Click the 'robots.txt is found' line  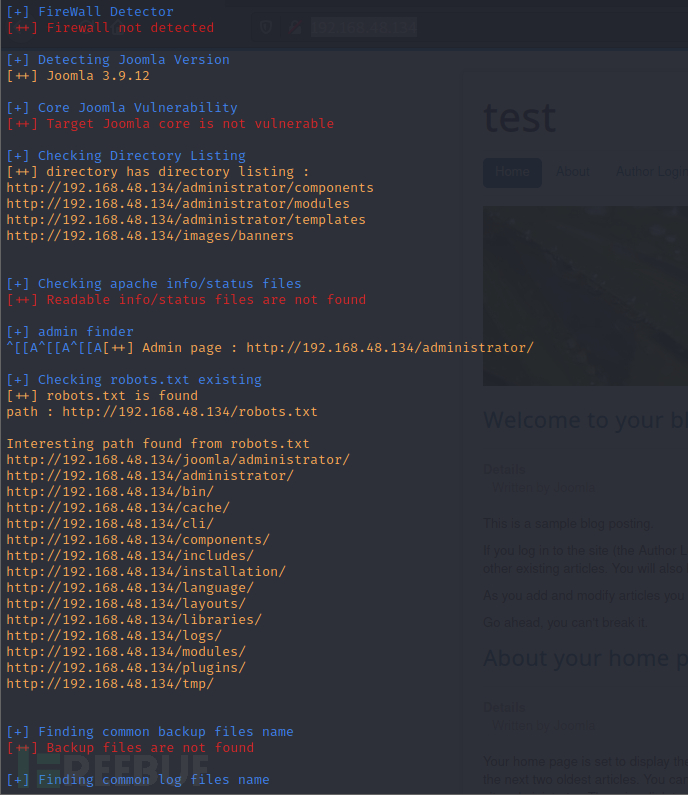[x=102, y=395]
